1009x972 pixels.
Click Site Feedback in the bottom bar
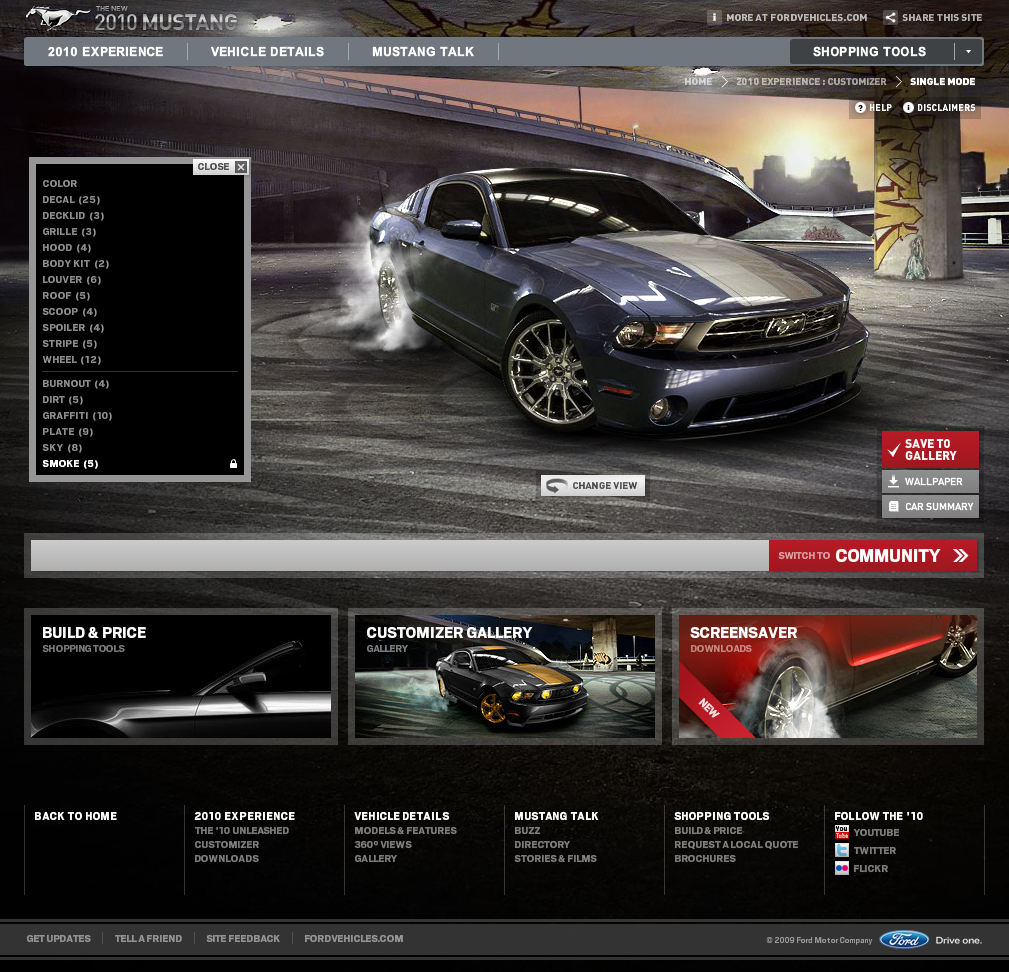pos(243,939)
